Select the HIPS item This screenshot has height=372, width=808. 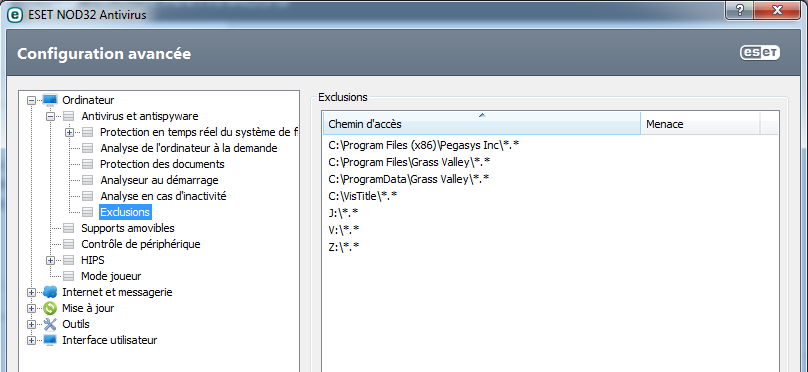(x=93, y=260)
